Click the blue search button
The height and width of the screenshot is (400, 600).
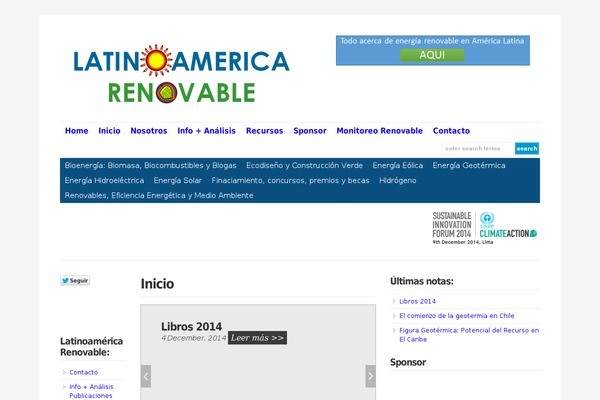[x=527, y=149]
